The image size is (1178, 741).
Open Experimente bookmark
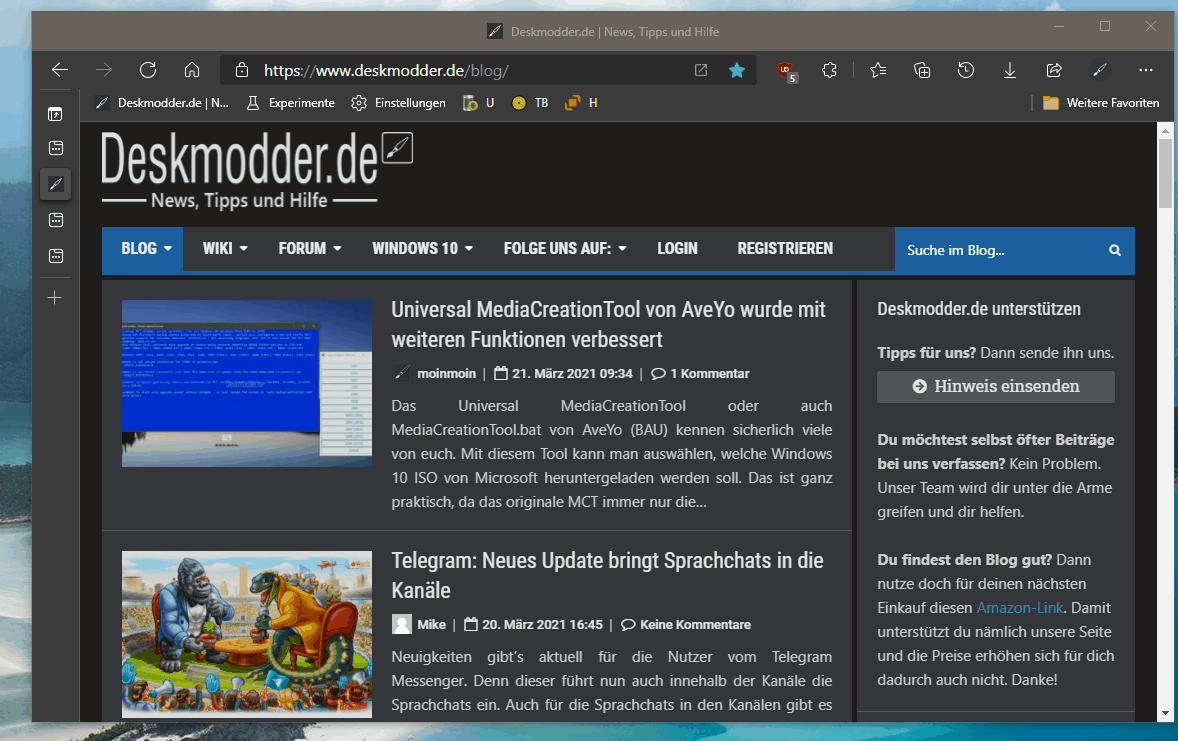coord(291,103)
